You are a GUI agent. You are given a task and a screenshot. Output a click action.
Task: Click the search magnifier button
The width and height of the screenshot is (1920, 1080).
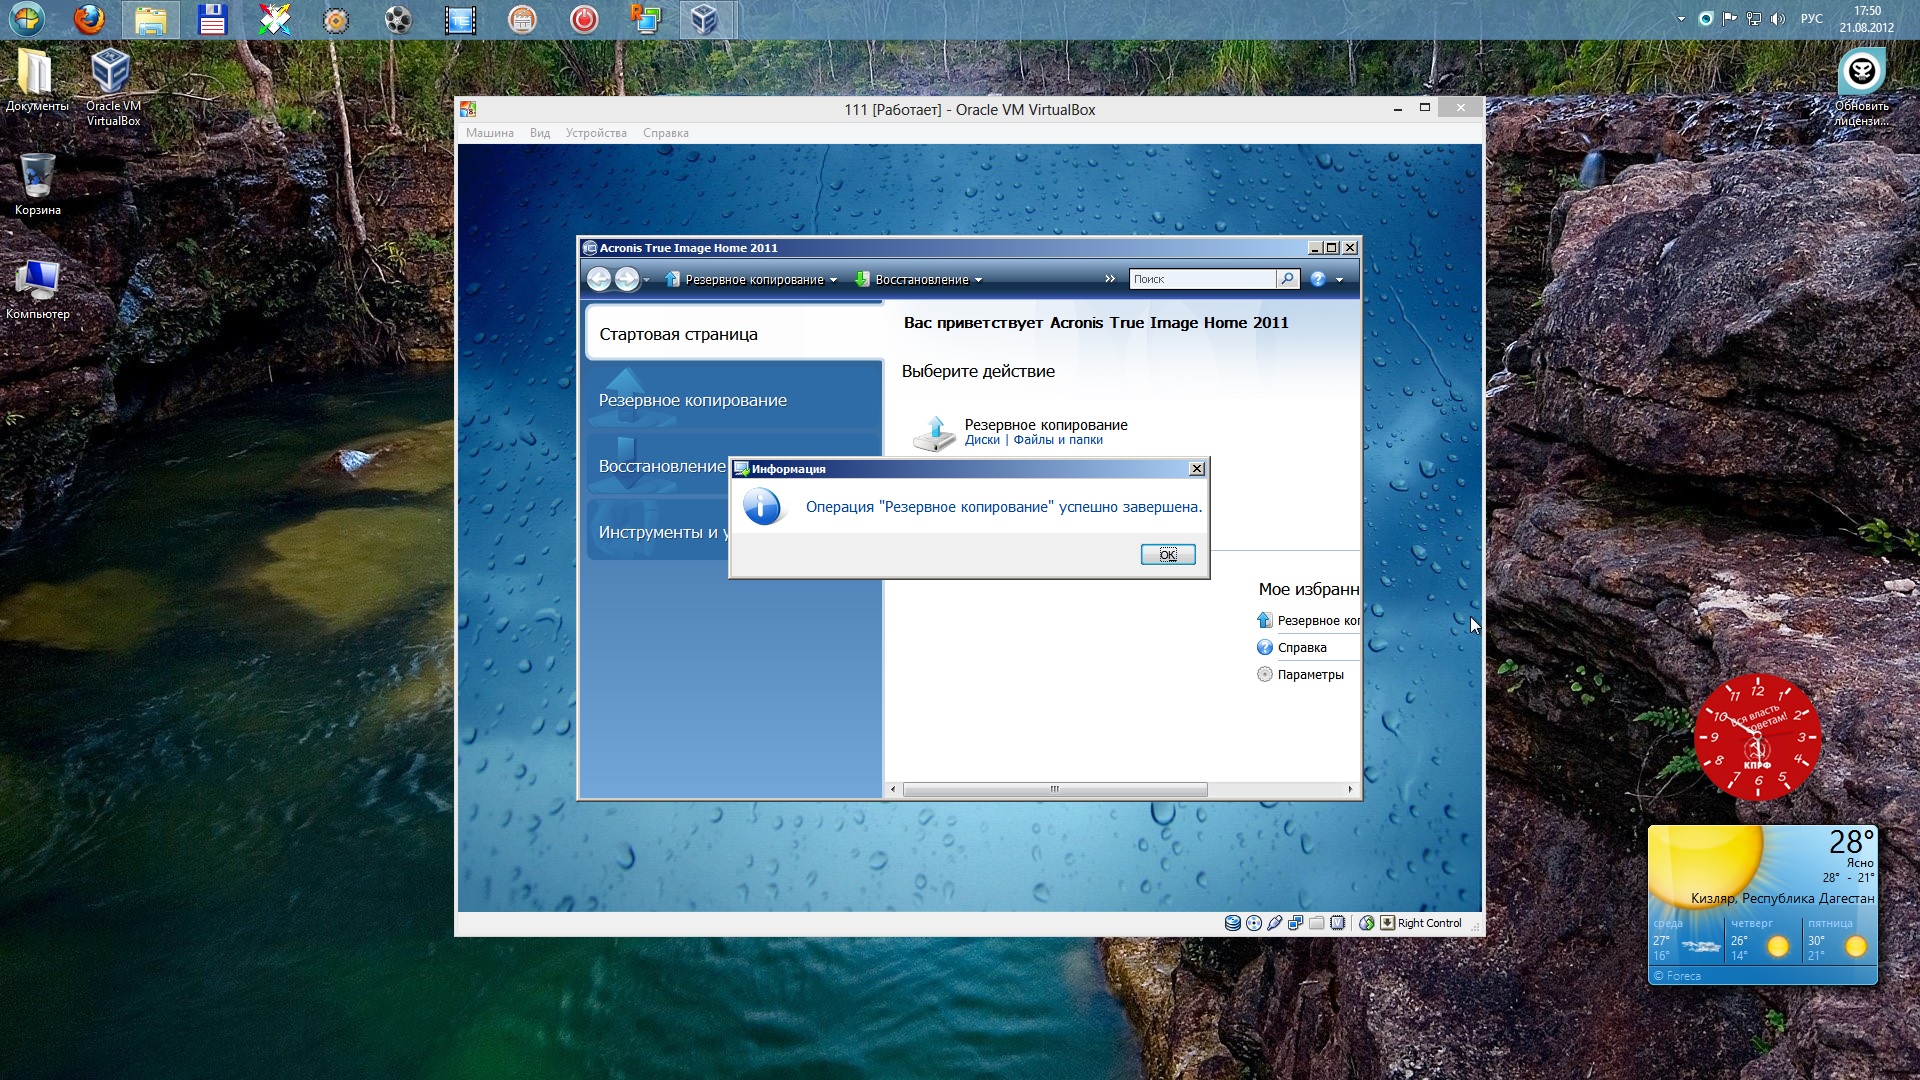point(1288,279)
